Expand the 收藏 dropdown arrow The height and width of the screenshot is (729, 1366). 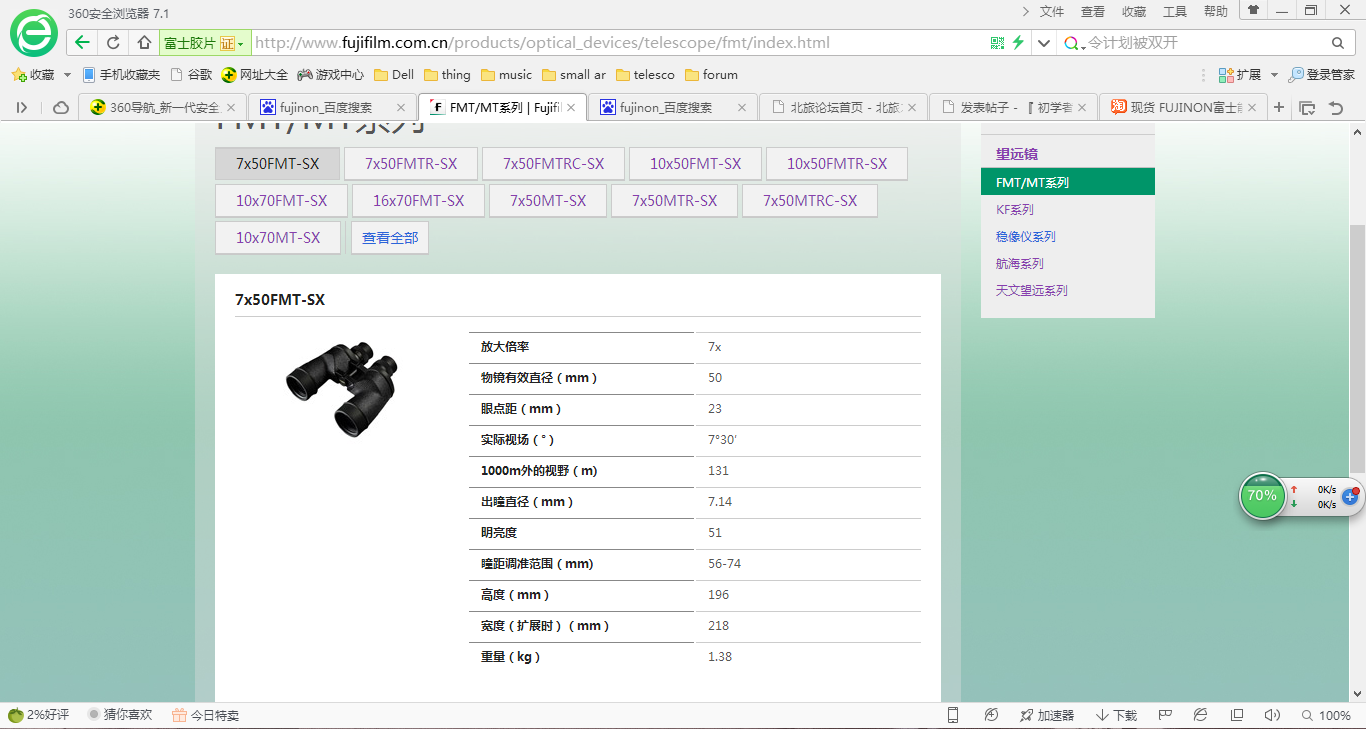point(67,75)
